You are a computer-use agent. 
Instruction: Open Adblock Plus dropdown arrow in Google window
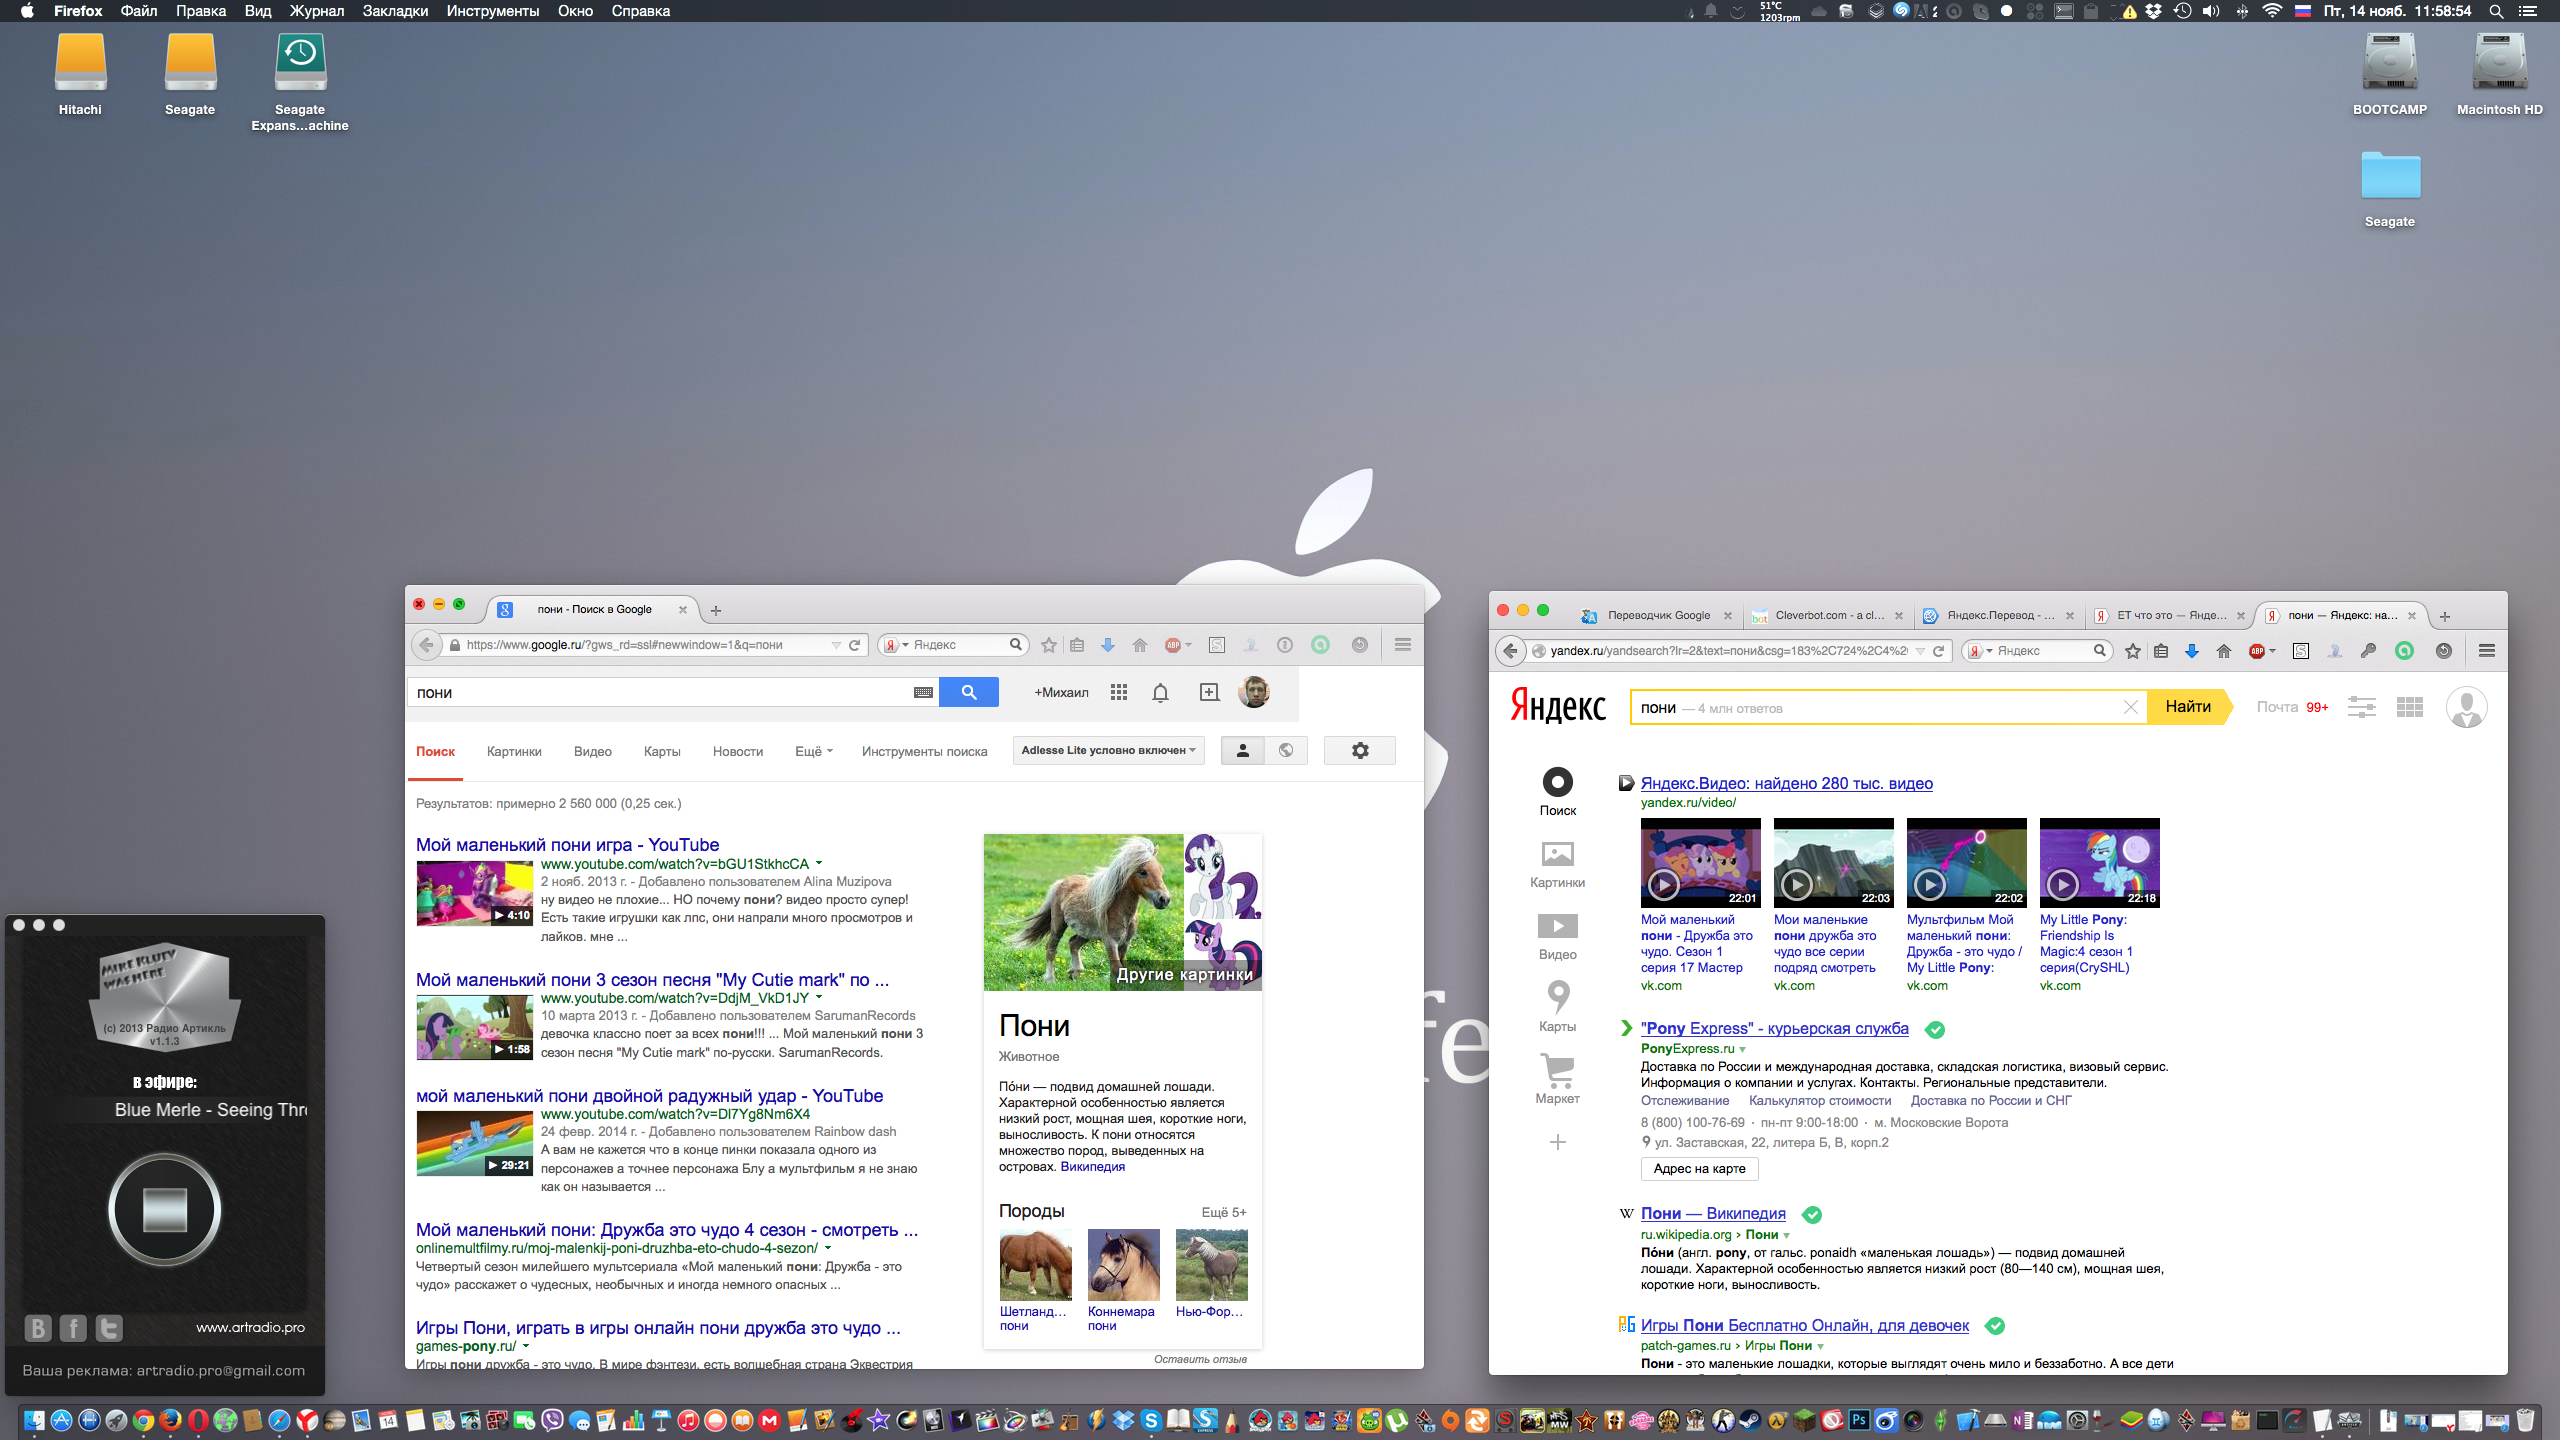pyautogui.click(x=1189, y=645)
